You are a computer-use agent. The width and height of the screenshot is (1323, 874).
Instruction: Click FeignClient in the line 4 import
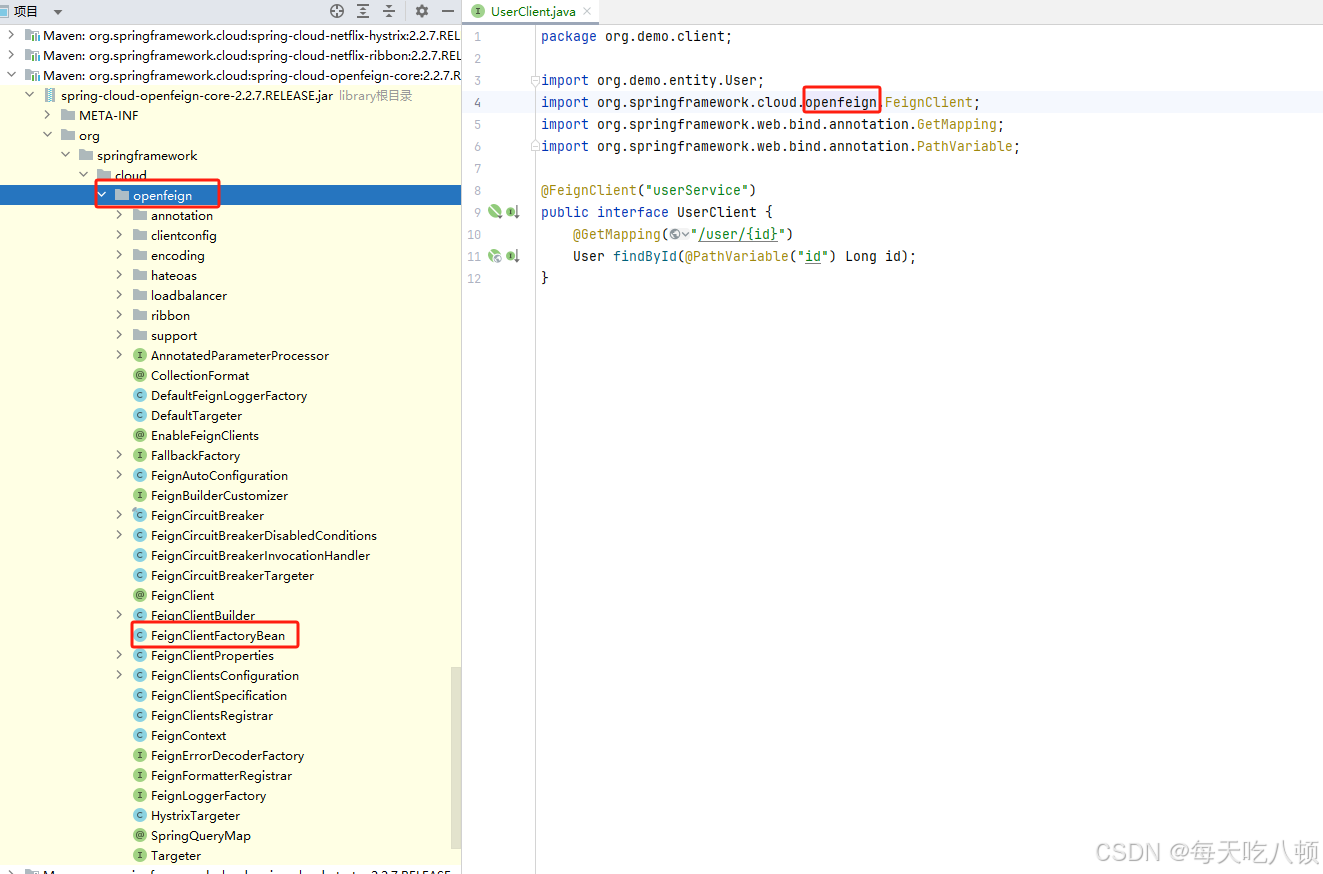click(x=929, y=102)
